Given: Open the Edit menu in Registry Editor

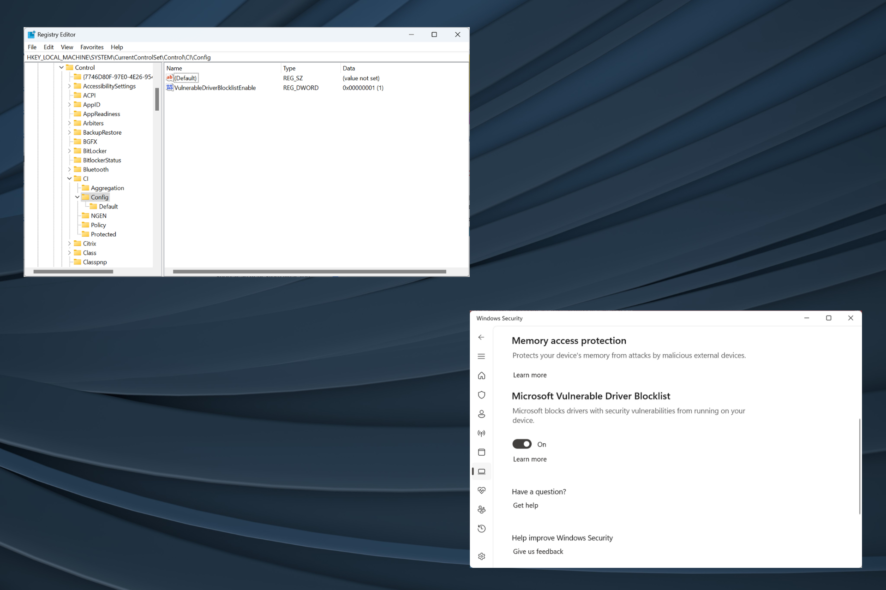Looking at the screenshot, I should [49, 47].
